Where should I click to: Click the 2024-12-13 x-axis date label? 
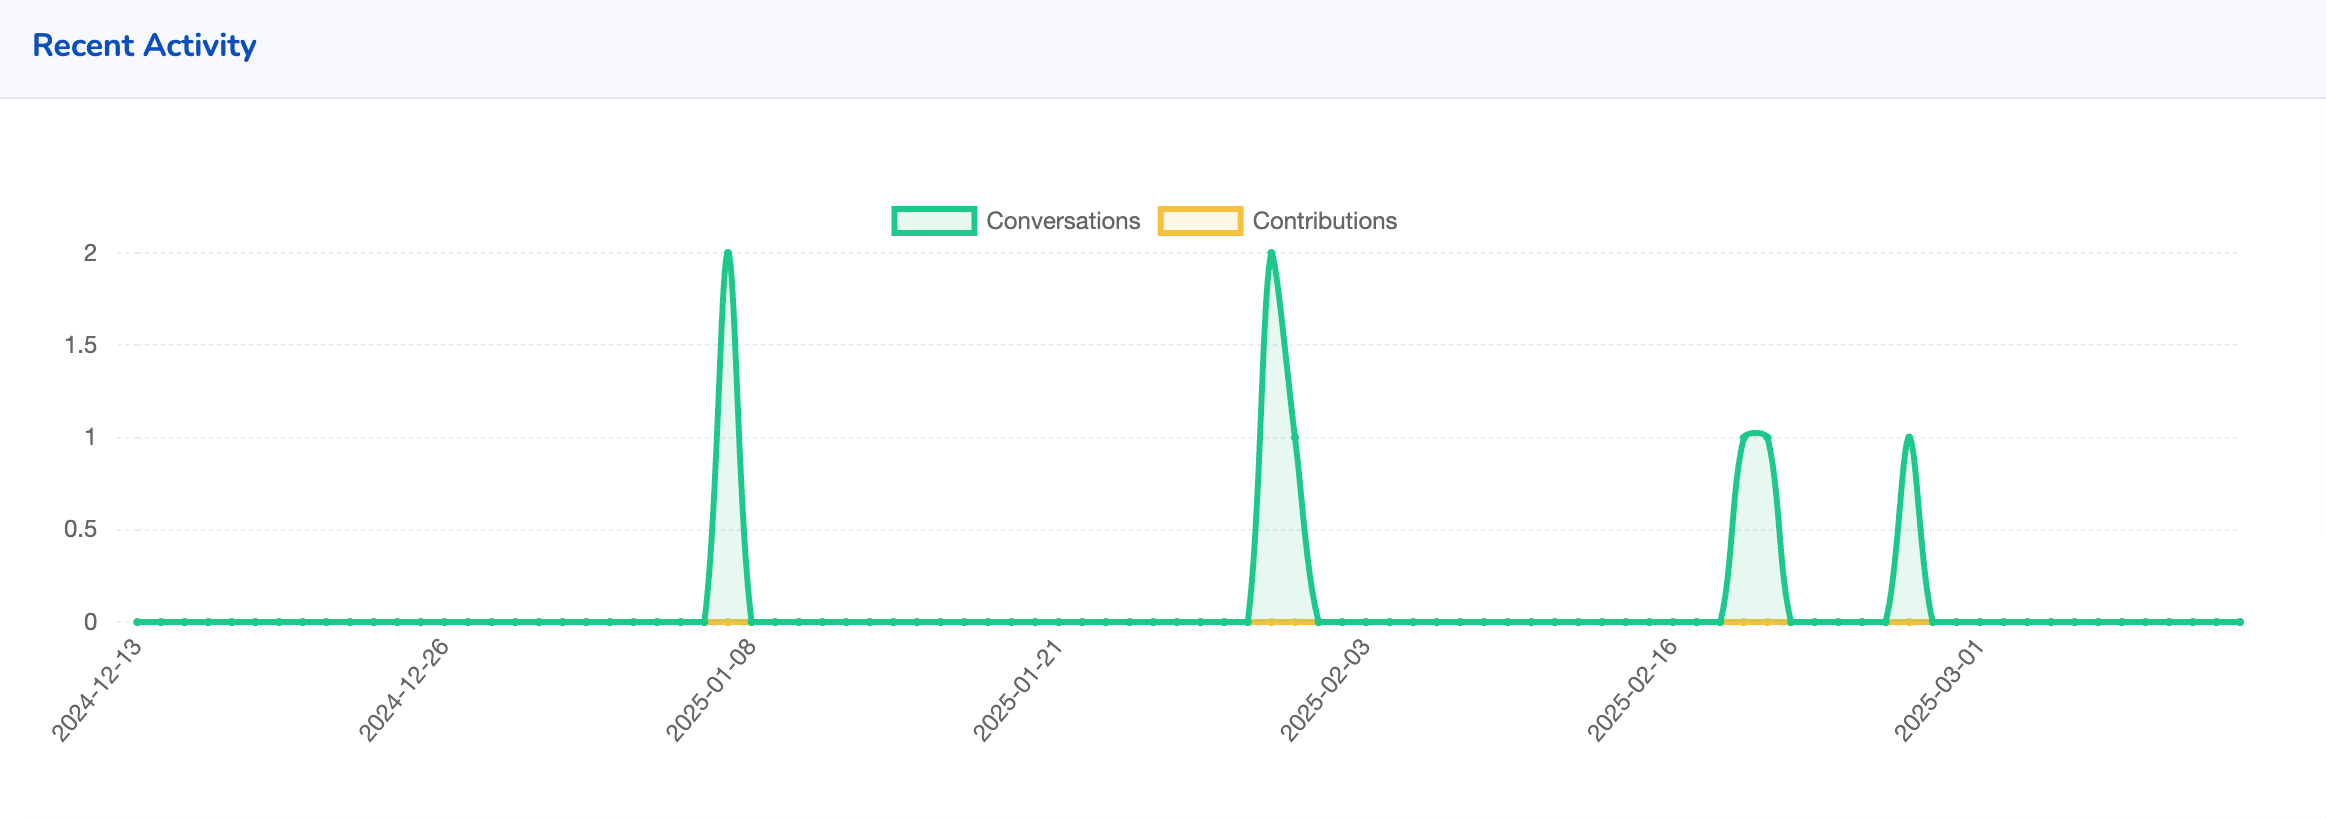pyautogui.click(x=98, y=690)
